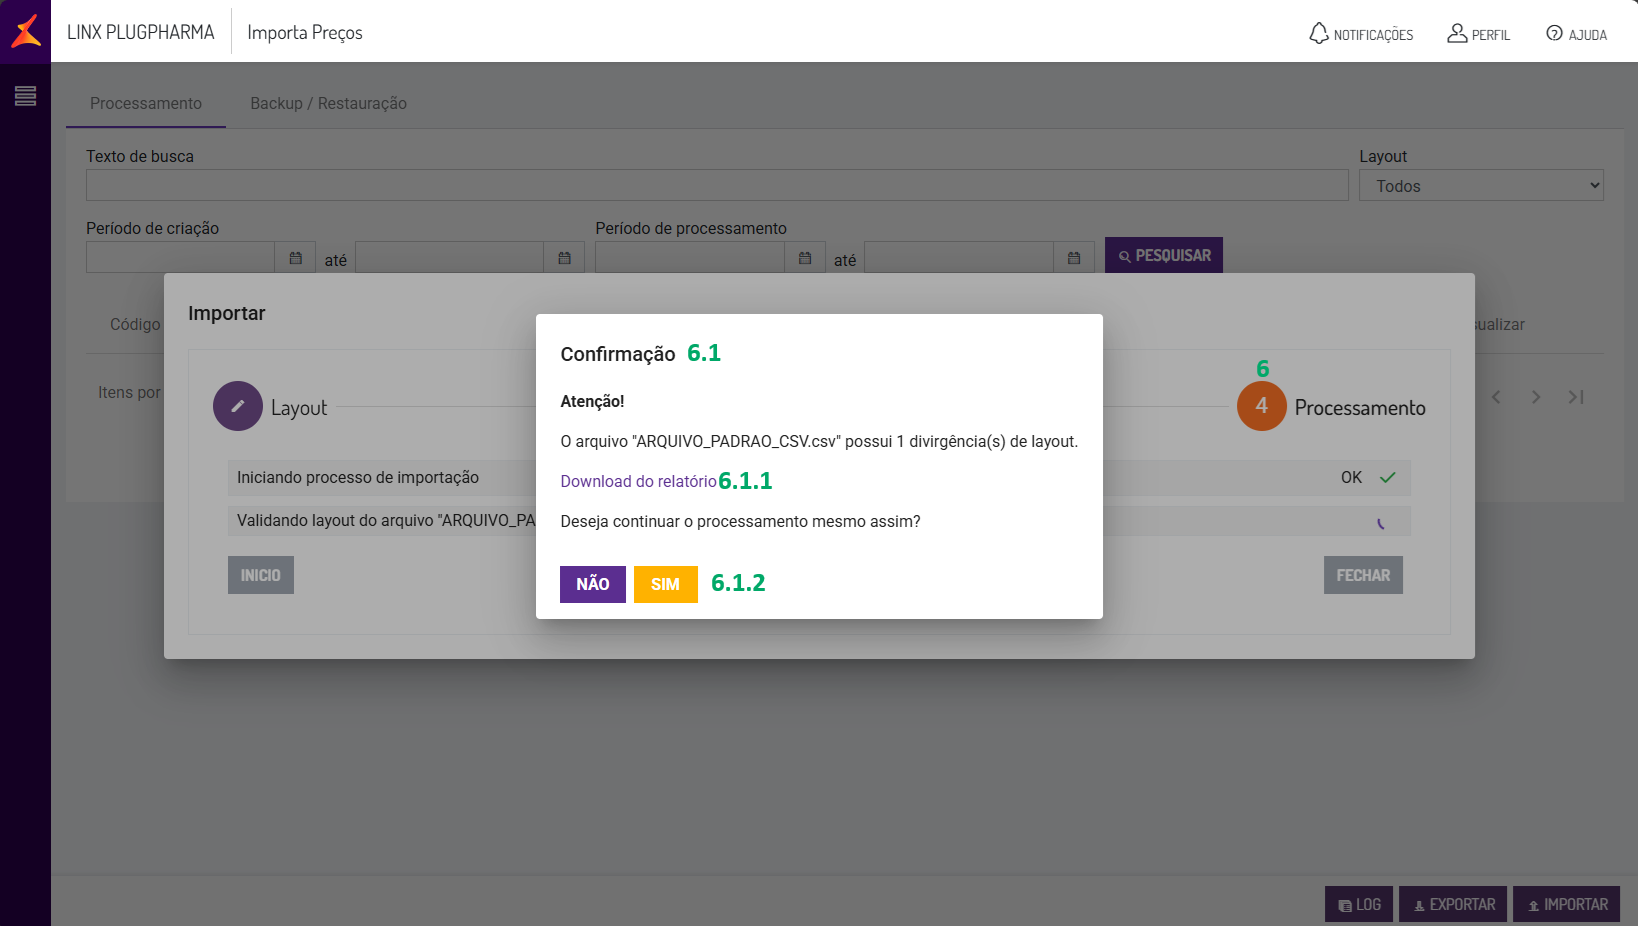The height and width of the screenshot is (926, 1638).
Task: Click the Texto de busca field
Action: [x=716, y=185]
